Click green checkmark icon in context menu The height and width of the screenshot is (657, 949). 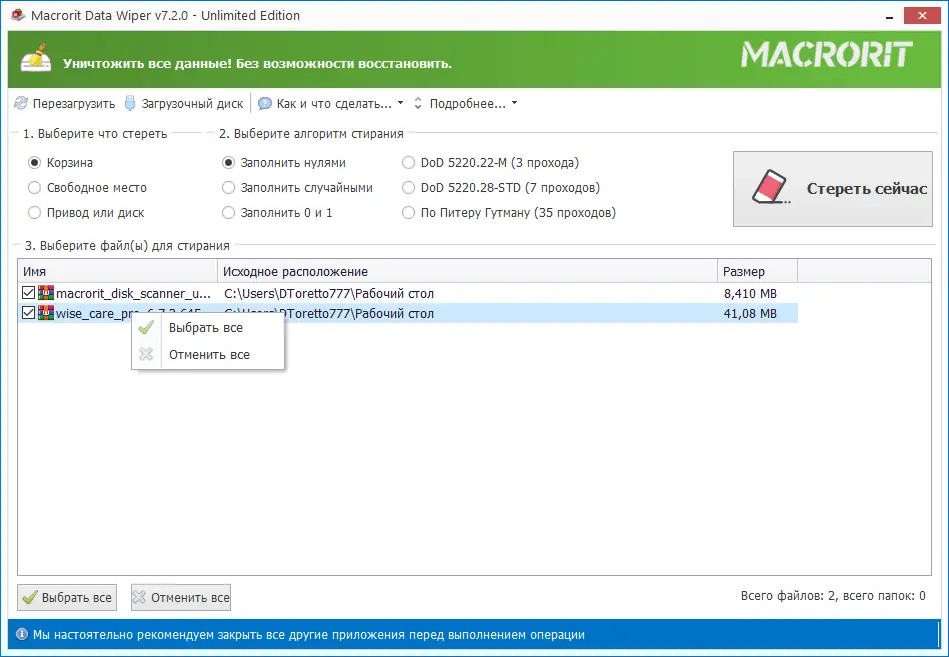146,327
